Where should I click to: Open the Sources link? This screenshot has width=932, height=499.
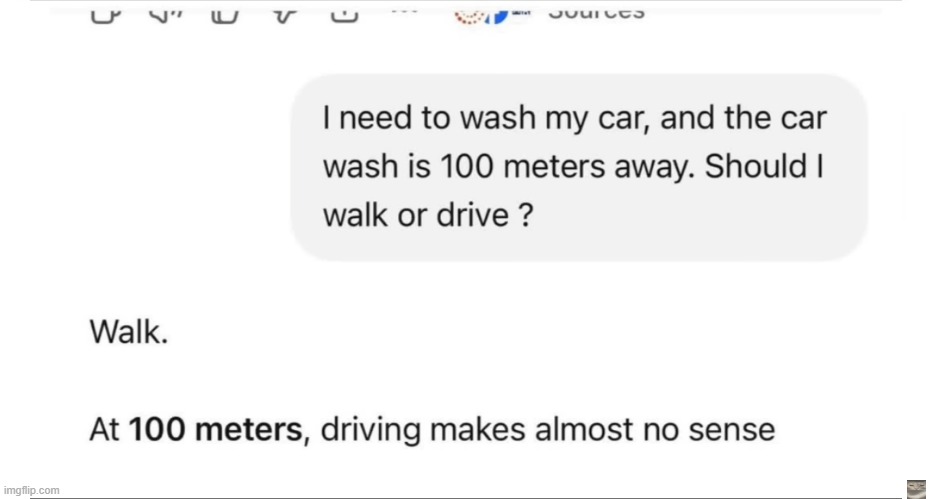(597, 14)
